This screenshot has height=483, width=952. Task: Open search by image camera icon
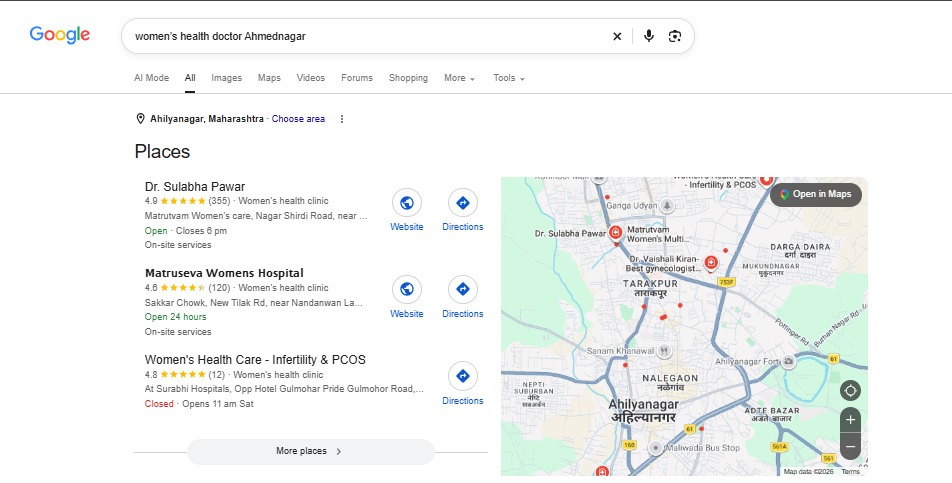pos(675,36)
